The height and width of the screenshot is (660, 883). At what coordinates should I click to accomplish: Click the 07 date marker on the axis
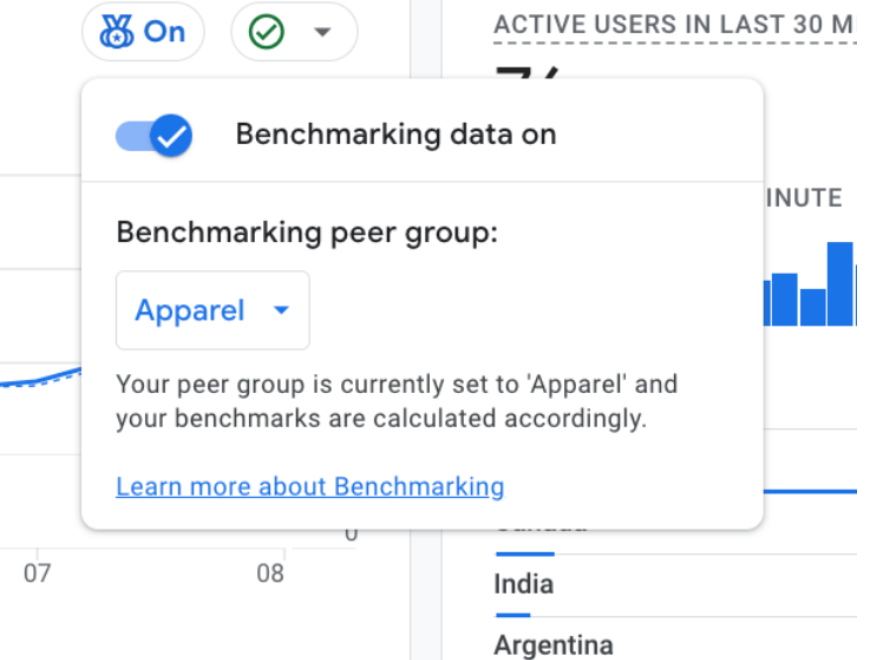coord(37,574)
